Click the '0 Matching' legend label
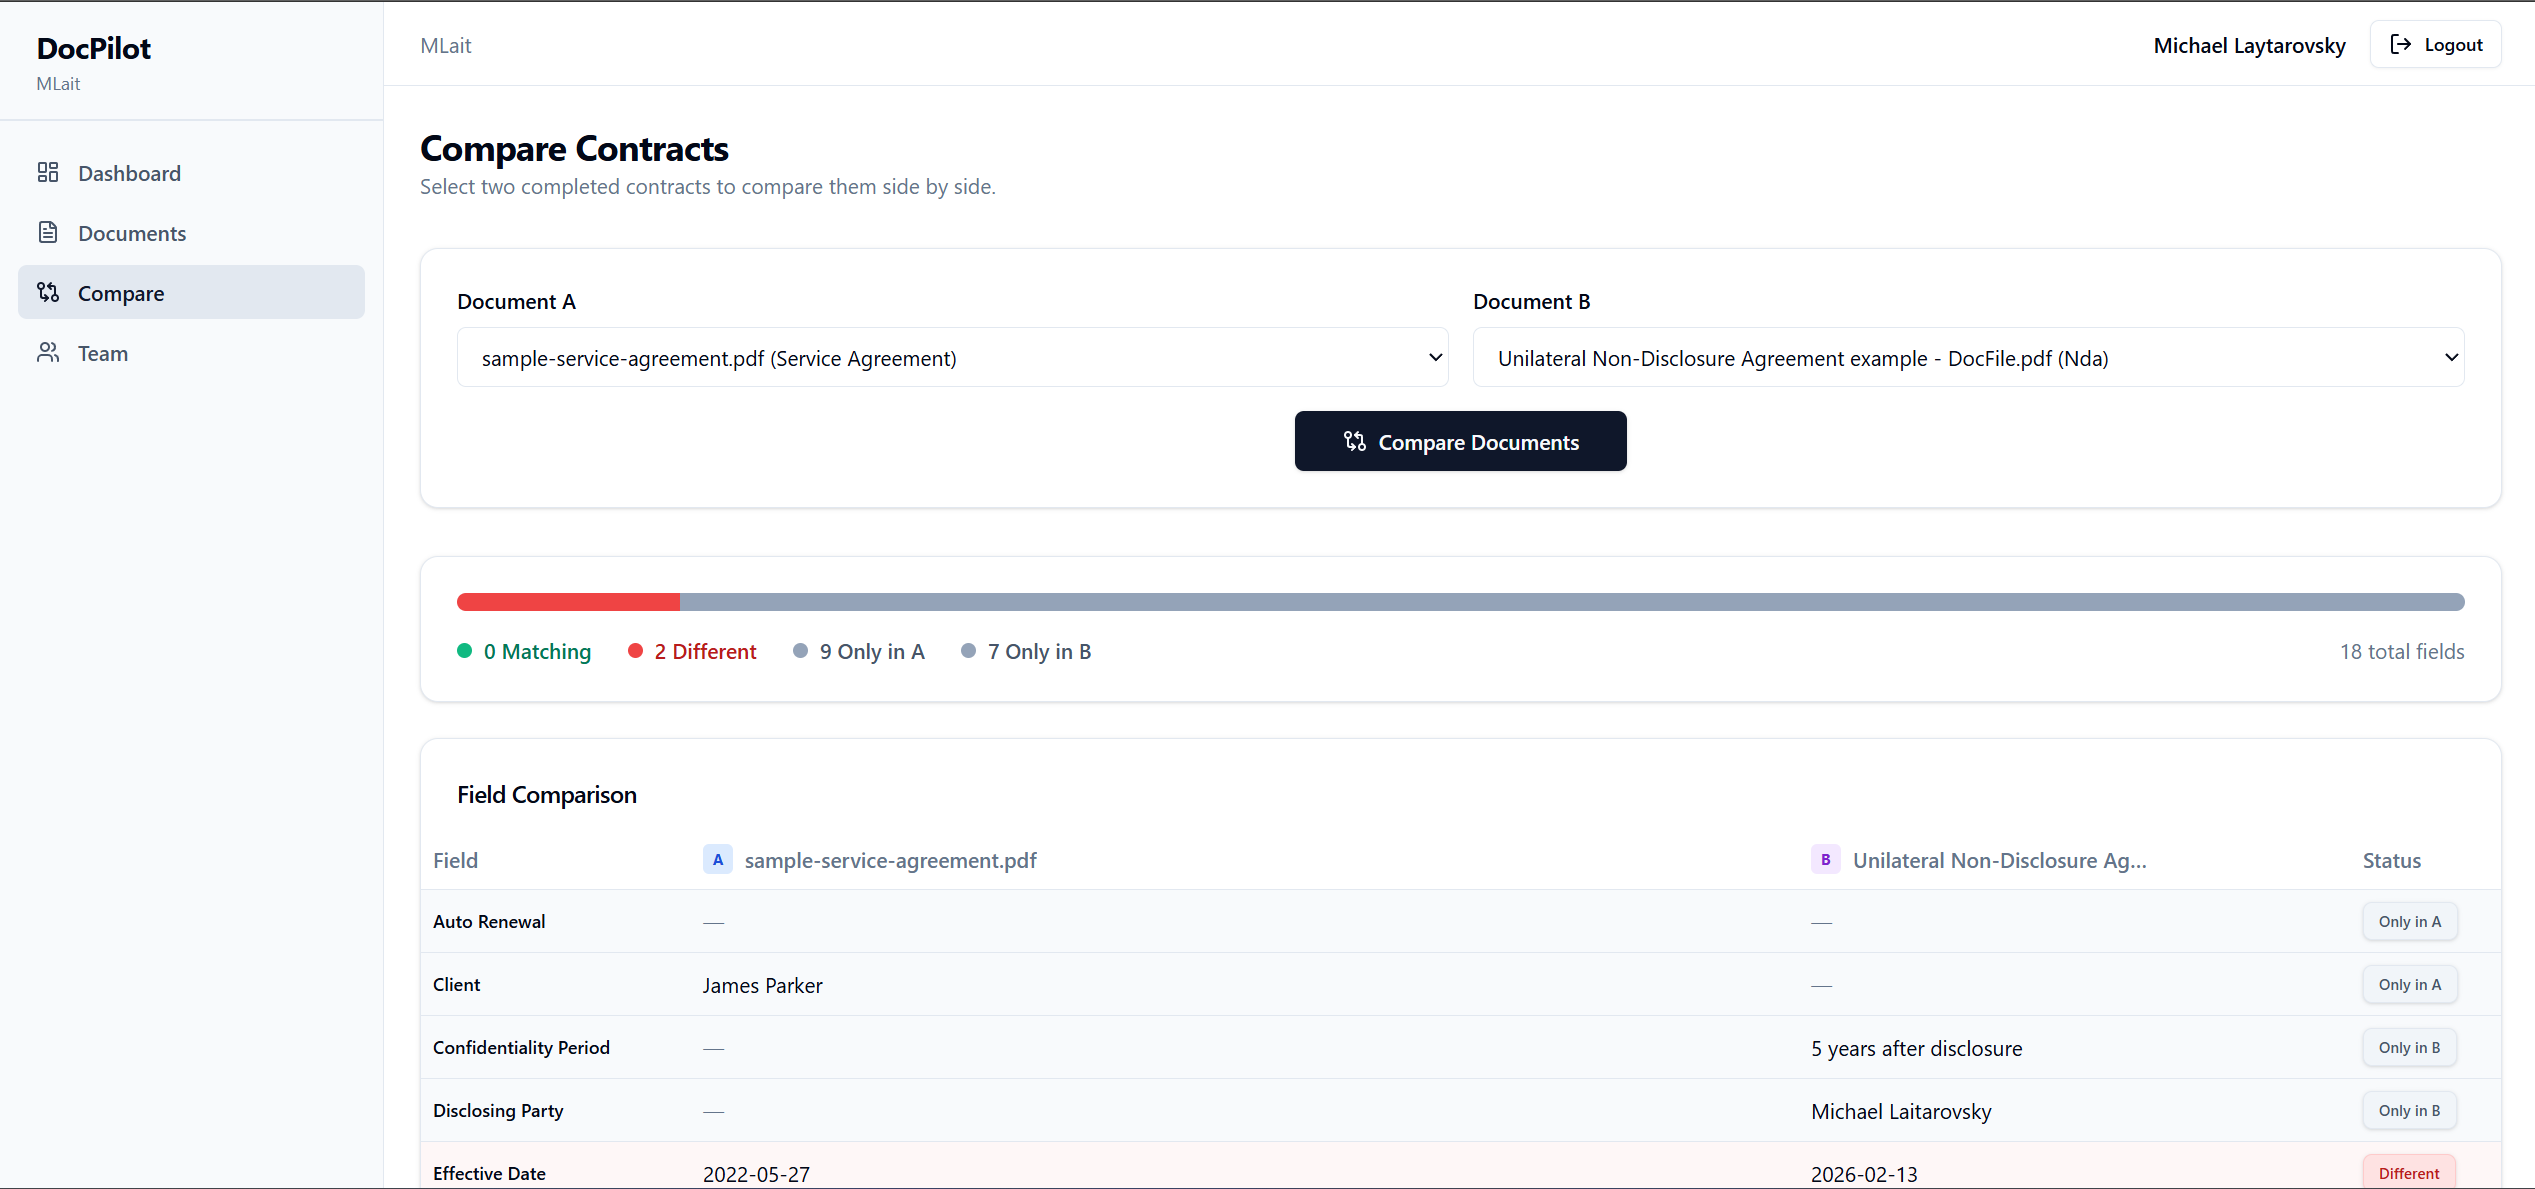Image resolution: width=2535 pixels, height=1189 pixels. [x=537, y=652]
